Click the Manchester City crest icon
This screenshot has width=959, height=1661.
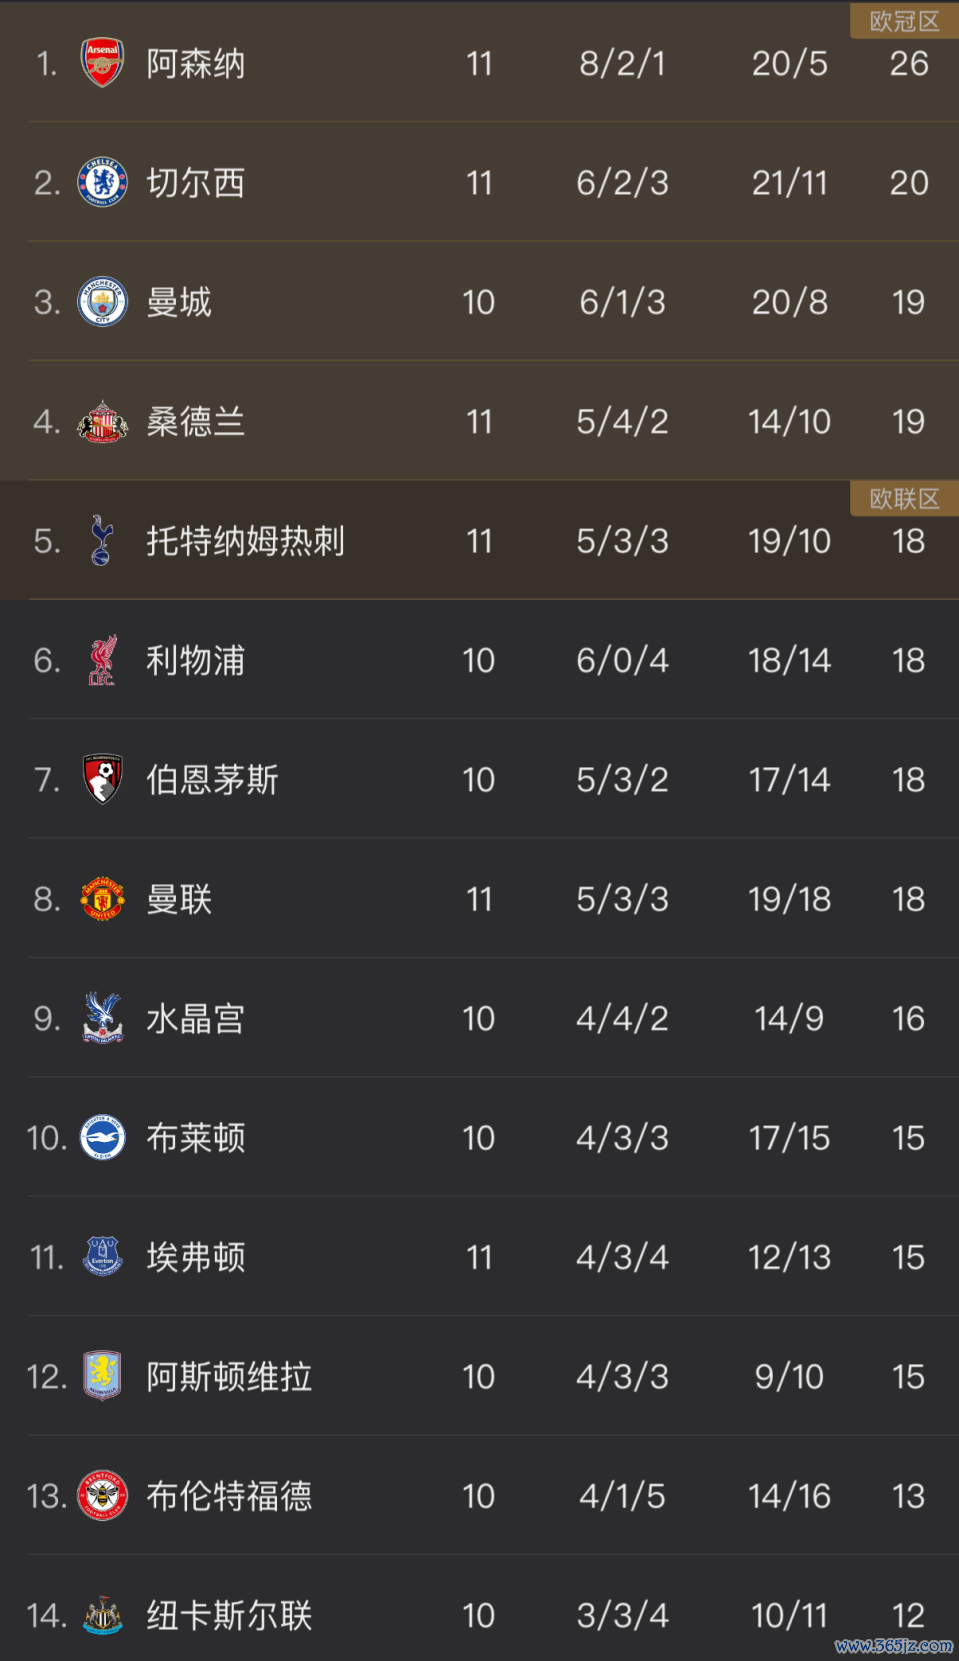(x=102, y=302)
